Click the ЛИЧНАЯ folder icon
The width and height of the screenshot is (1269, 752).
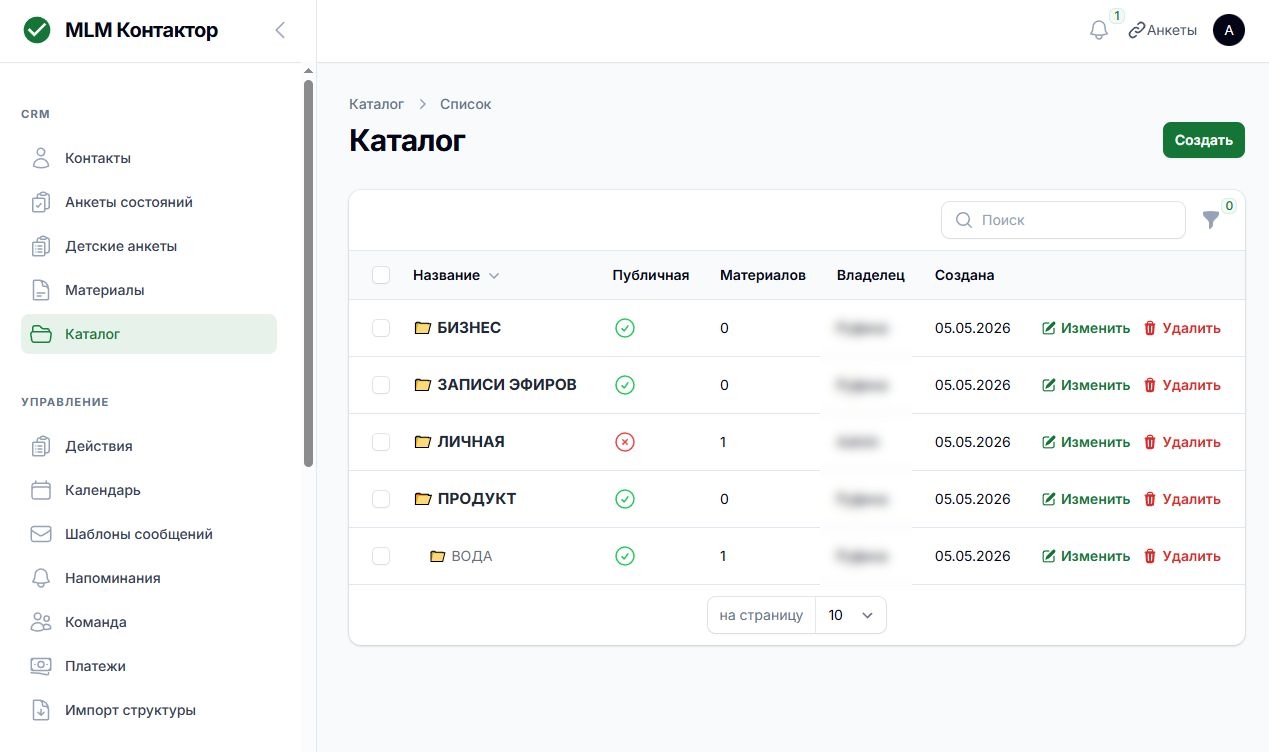tap(422, 442)
